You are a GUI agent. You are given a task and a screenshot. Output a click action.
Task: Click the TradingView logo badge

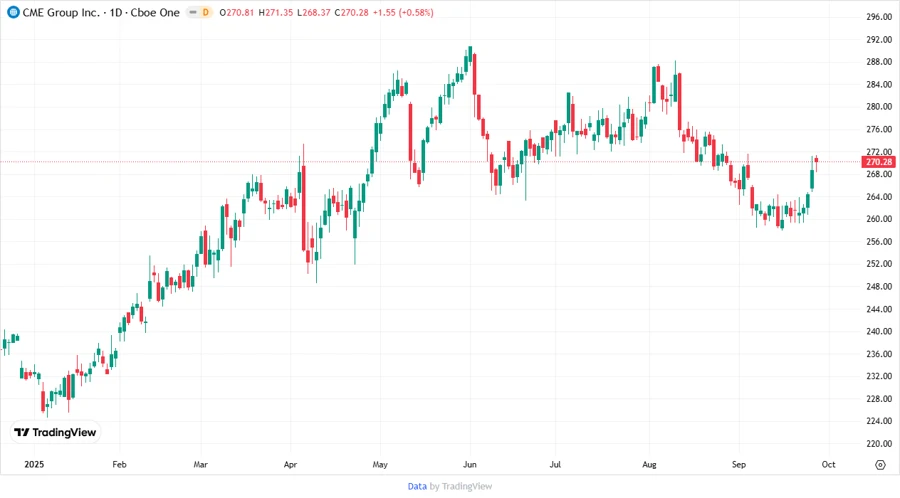pyautogui.click(x=56, y=432)
